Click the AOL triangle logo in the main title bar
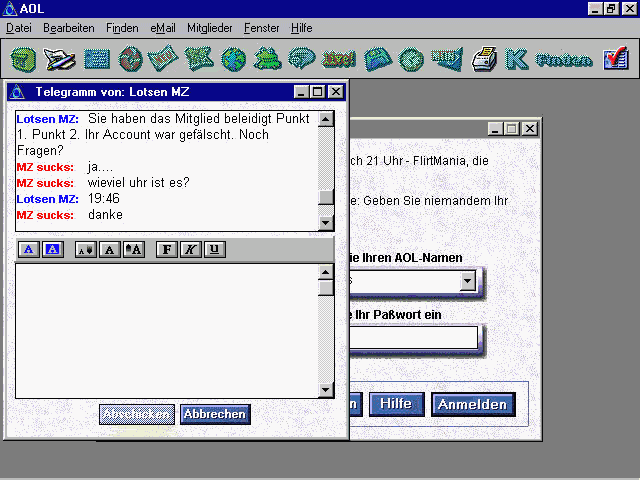The image size is (640, 480). (10, 9)
